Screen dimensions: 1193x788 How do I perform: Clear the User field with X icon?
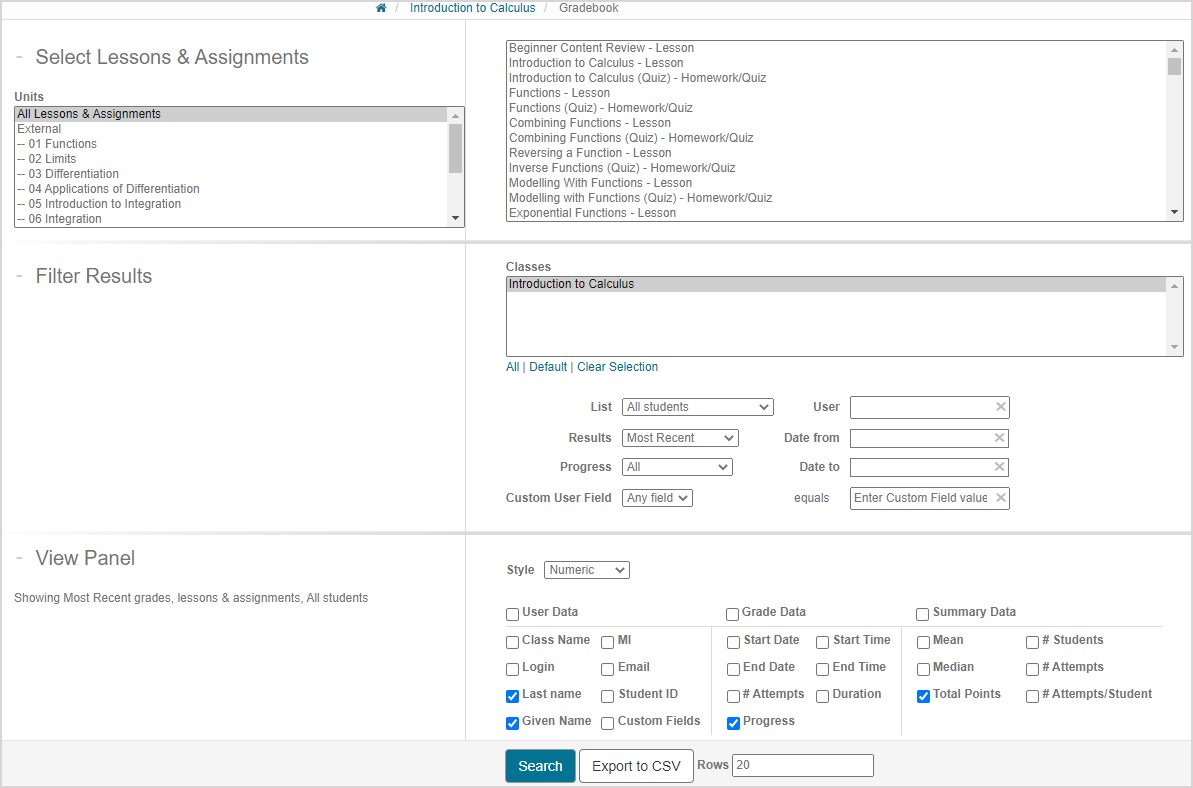1000,407
